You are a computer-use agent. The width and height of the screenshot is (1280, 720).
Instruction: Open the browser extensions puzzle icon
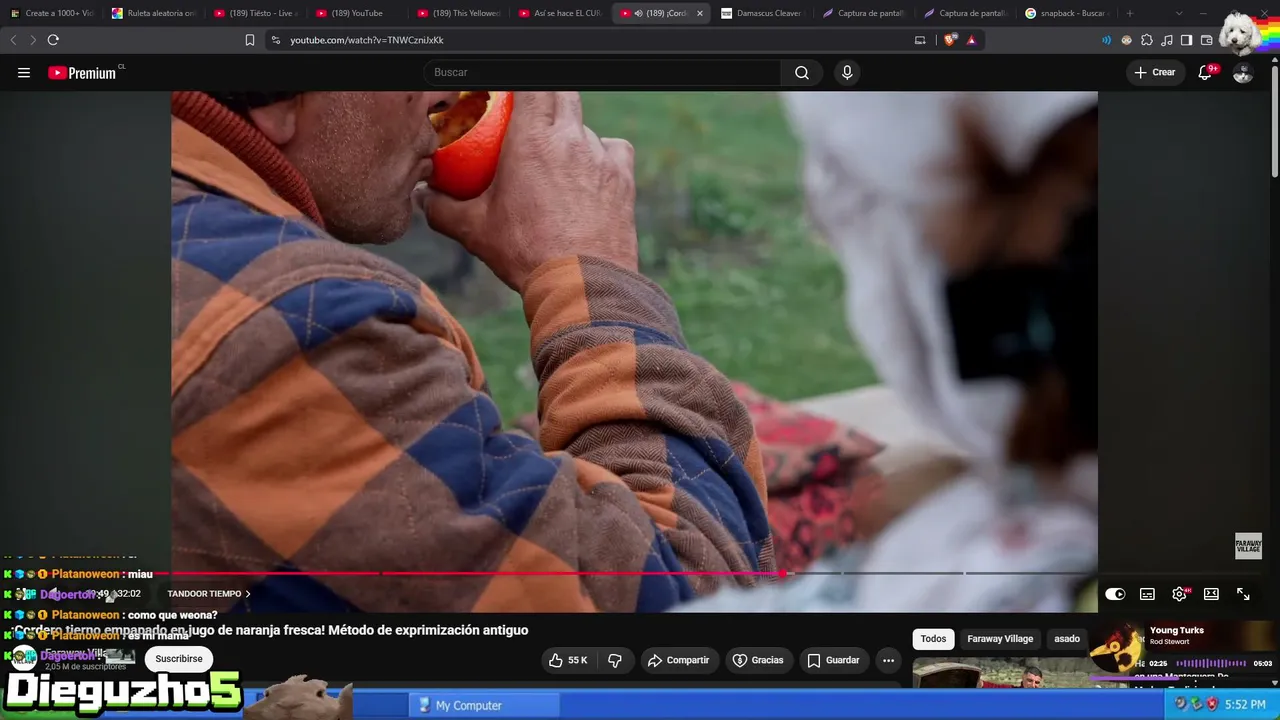[1147, 40]
